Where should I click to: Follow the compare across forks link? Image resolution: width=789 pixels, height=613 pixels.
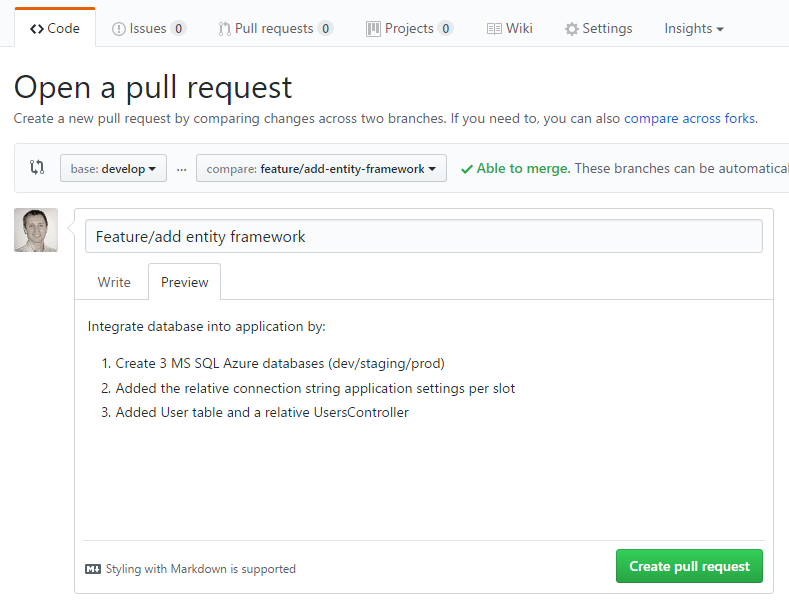pyautogui.click(x=690, y=118)
